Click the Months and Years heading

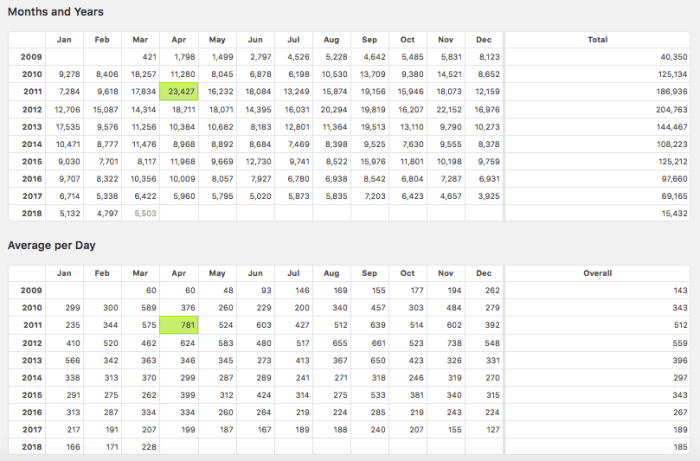(55, 12)
